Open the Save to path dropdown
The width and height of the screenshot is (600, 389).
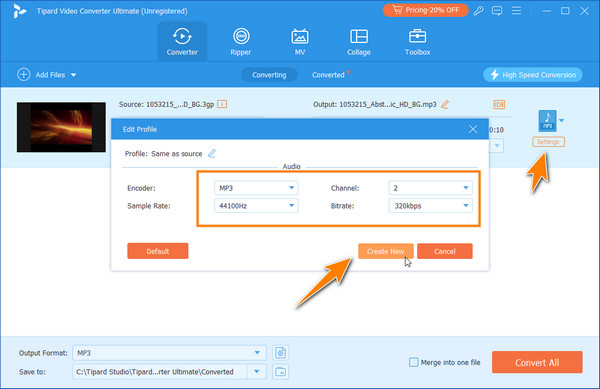[x=256, y=371]
